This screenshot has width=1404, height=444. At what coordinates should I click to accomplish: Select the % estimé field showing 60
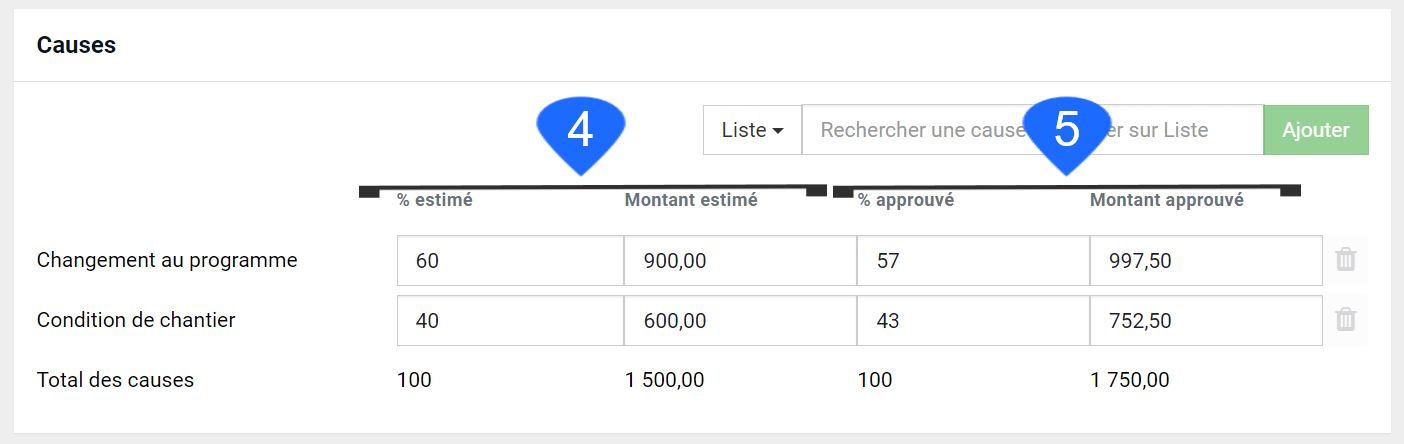point(510,261)
